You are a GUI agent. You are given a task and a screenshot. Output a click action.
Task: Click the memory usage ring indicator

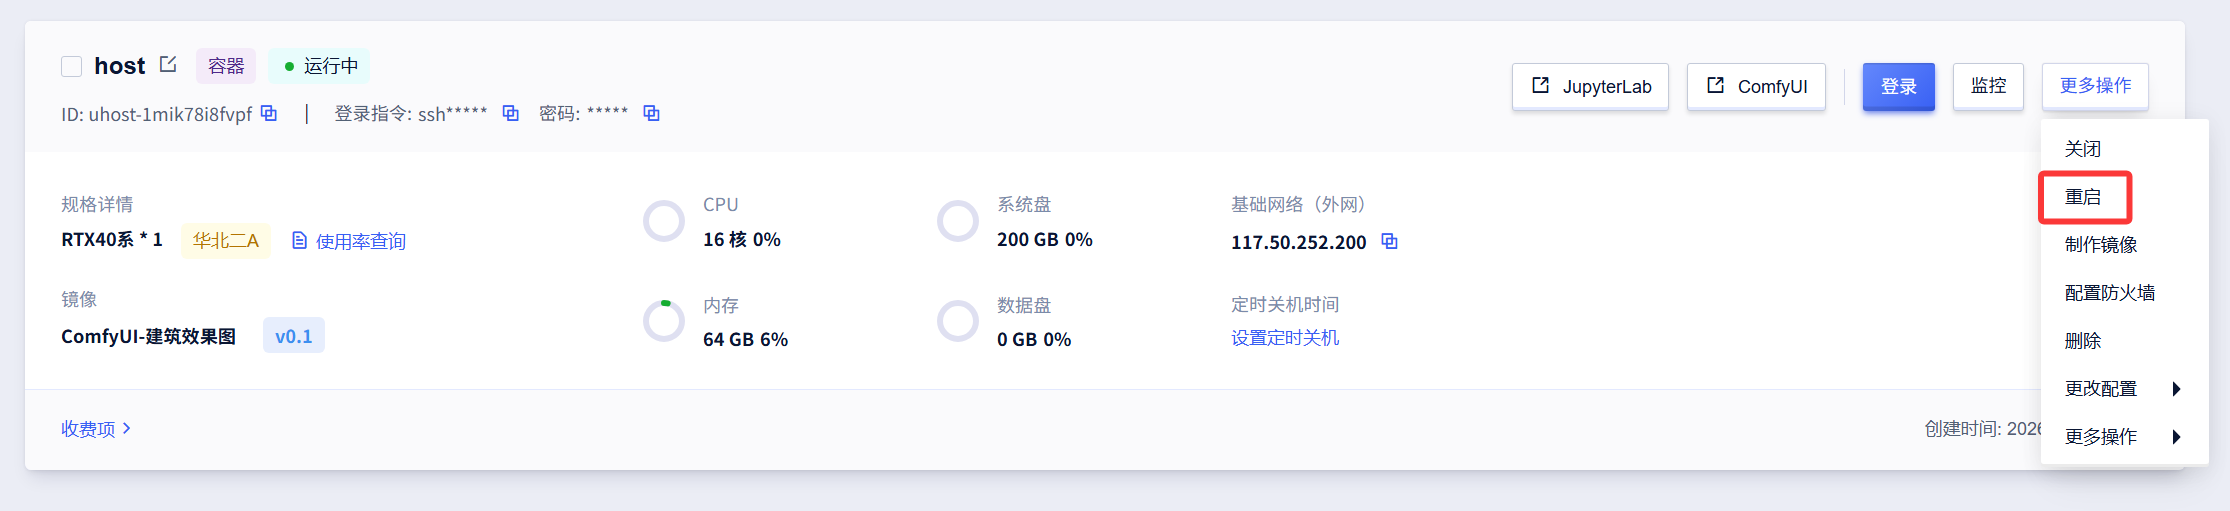(x=663, y=321)
